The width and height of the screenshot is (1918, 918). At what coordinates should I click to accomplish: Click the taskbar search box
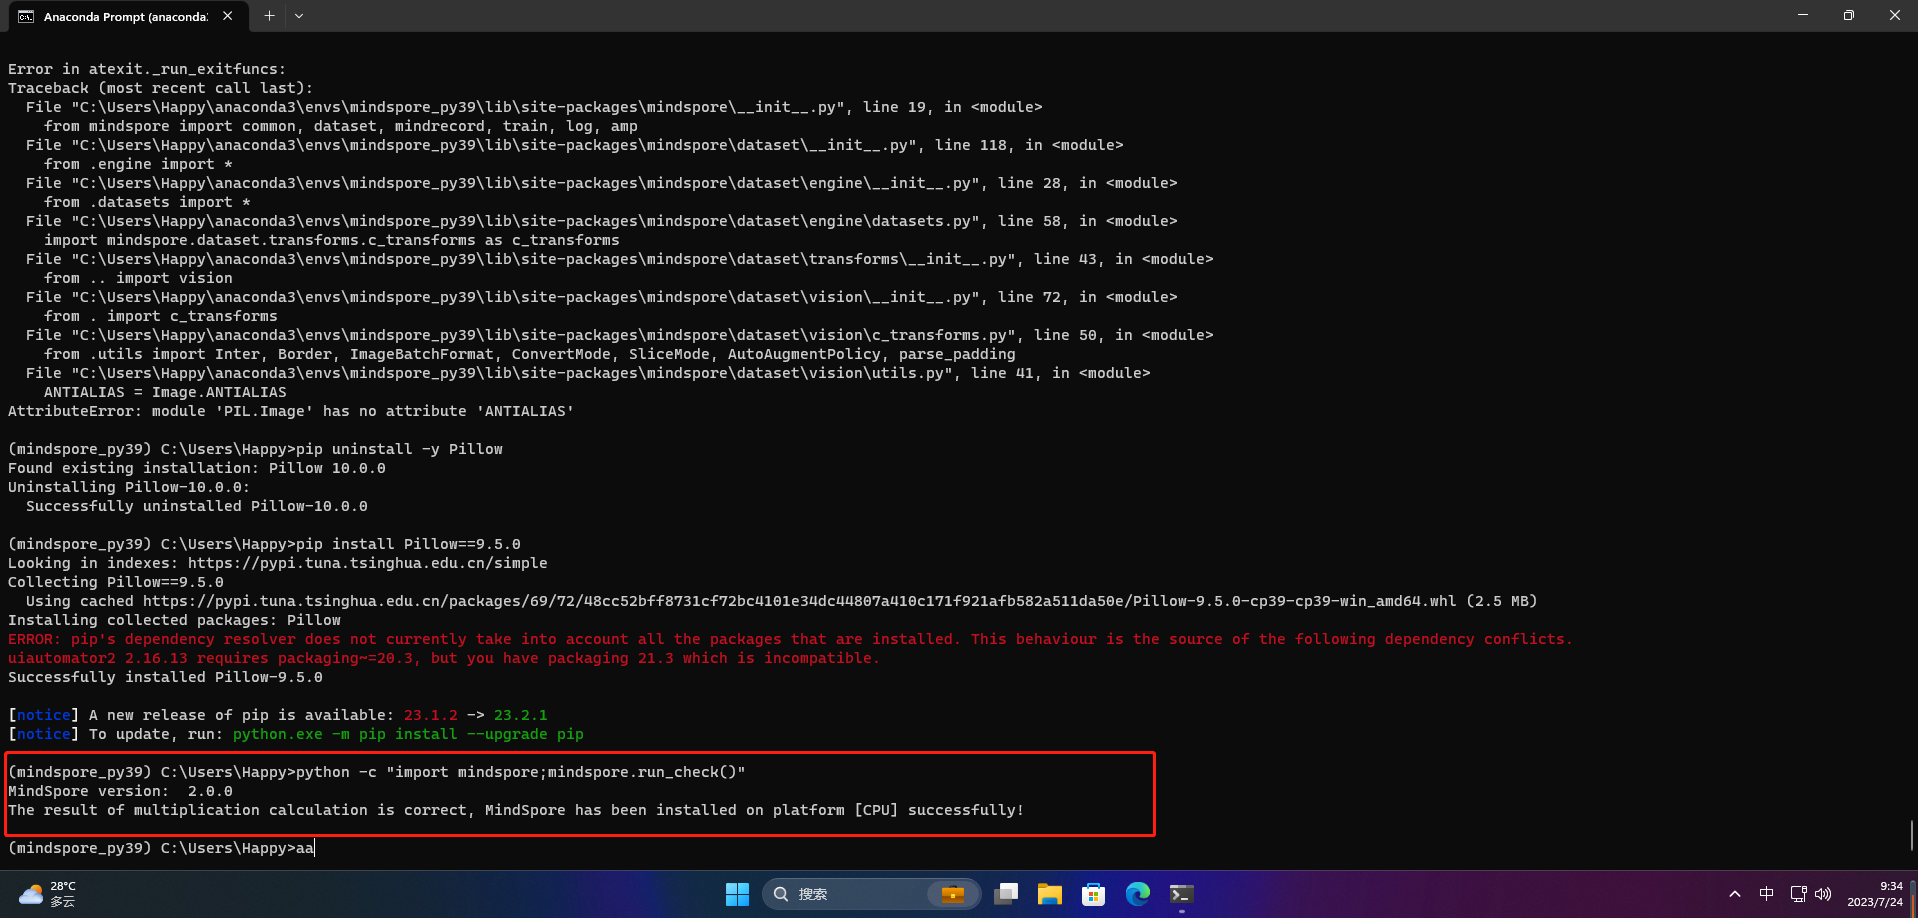point(871,894)
